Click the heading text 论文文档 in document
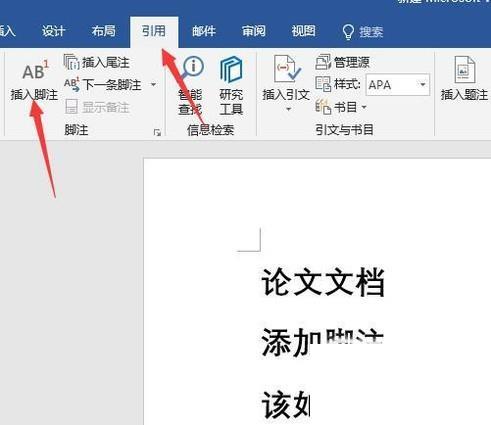 tap(323, 282)
